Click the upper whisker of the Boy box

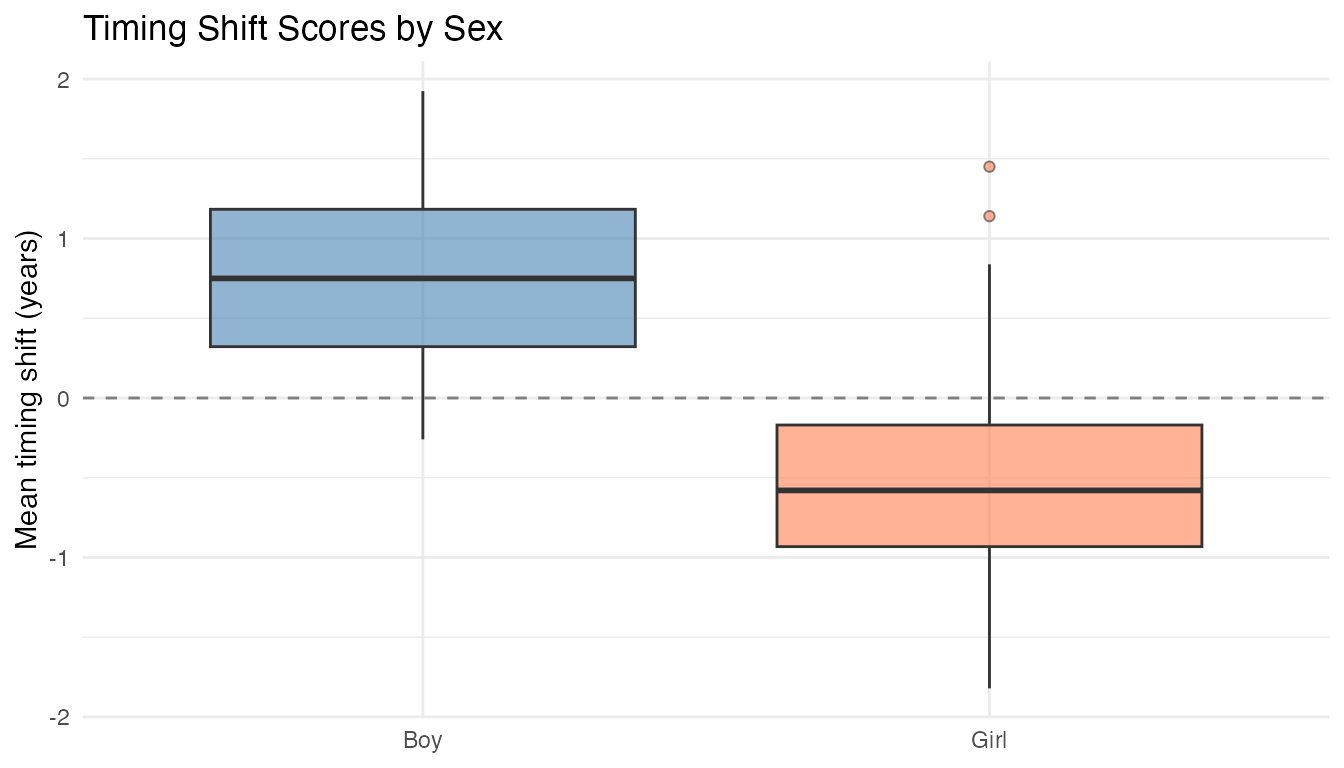coord(422,150)
